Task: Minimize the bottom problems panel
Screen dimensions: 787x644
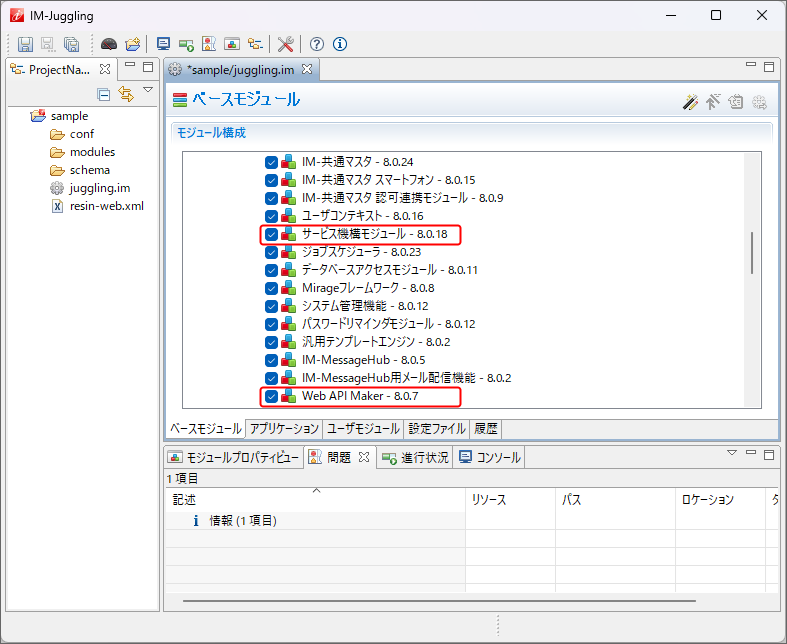Action: pyautogui.click(x=751, y=452)
